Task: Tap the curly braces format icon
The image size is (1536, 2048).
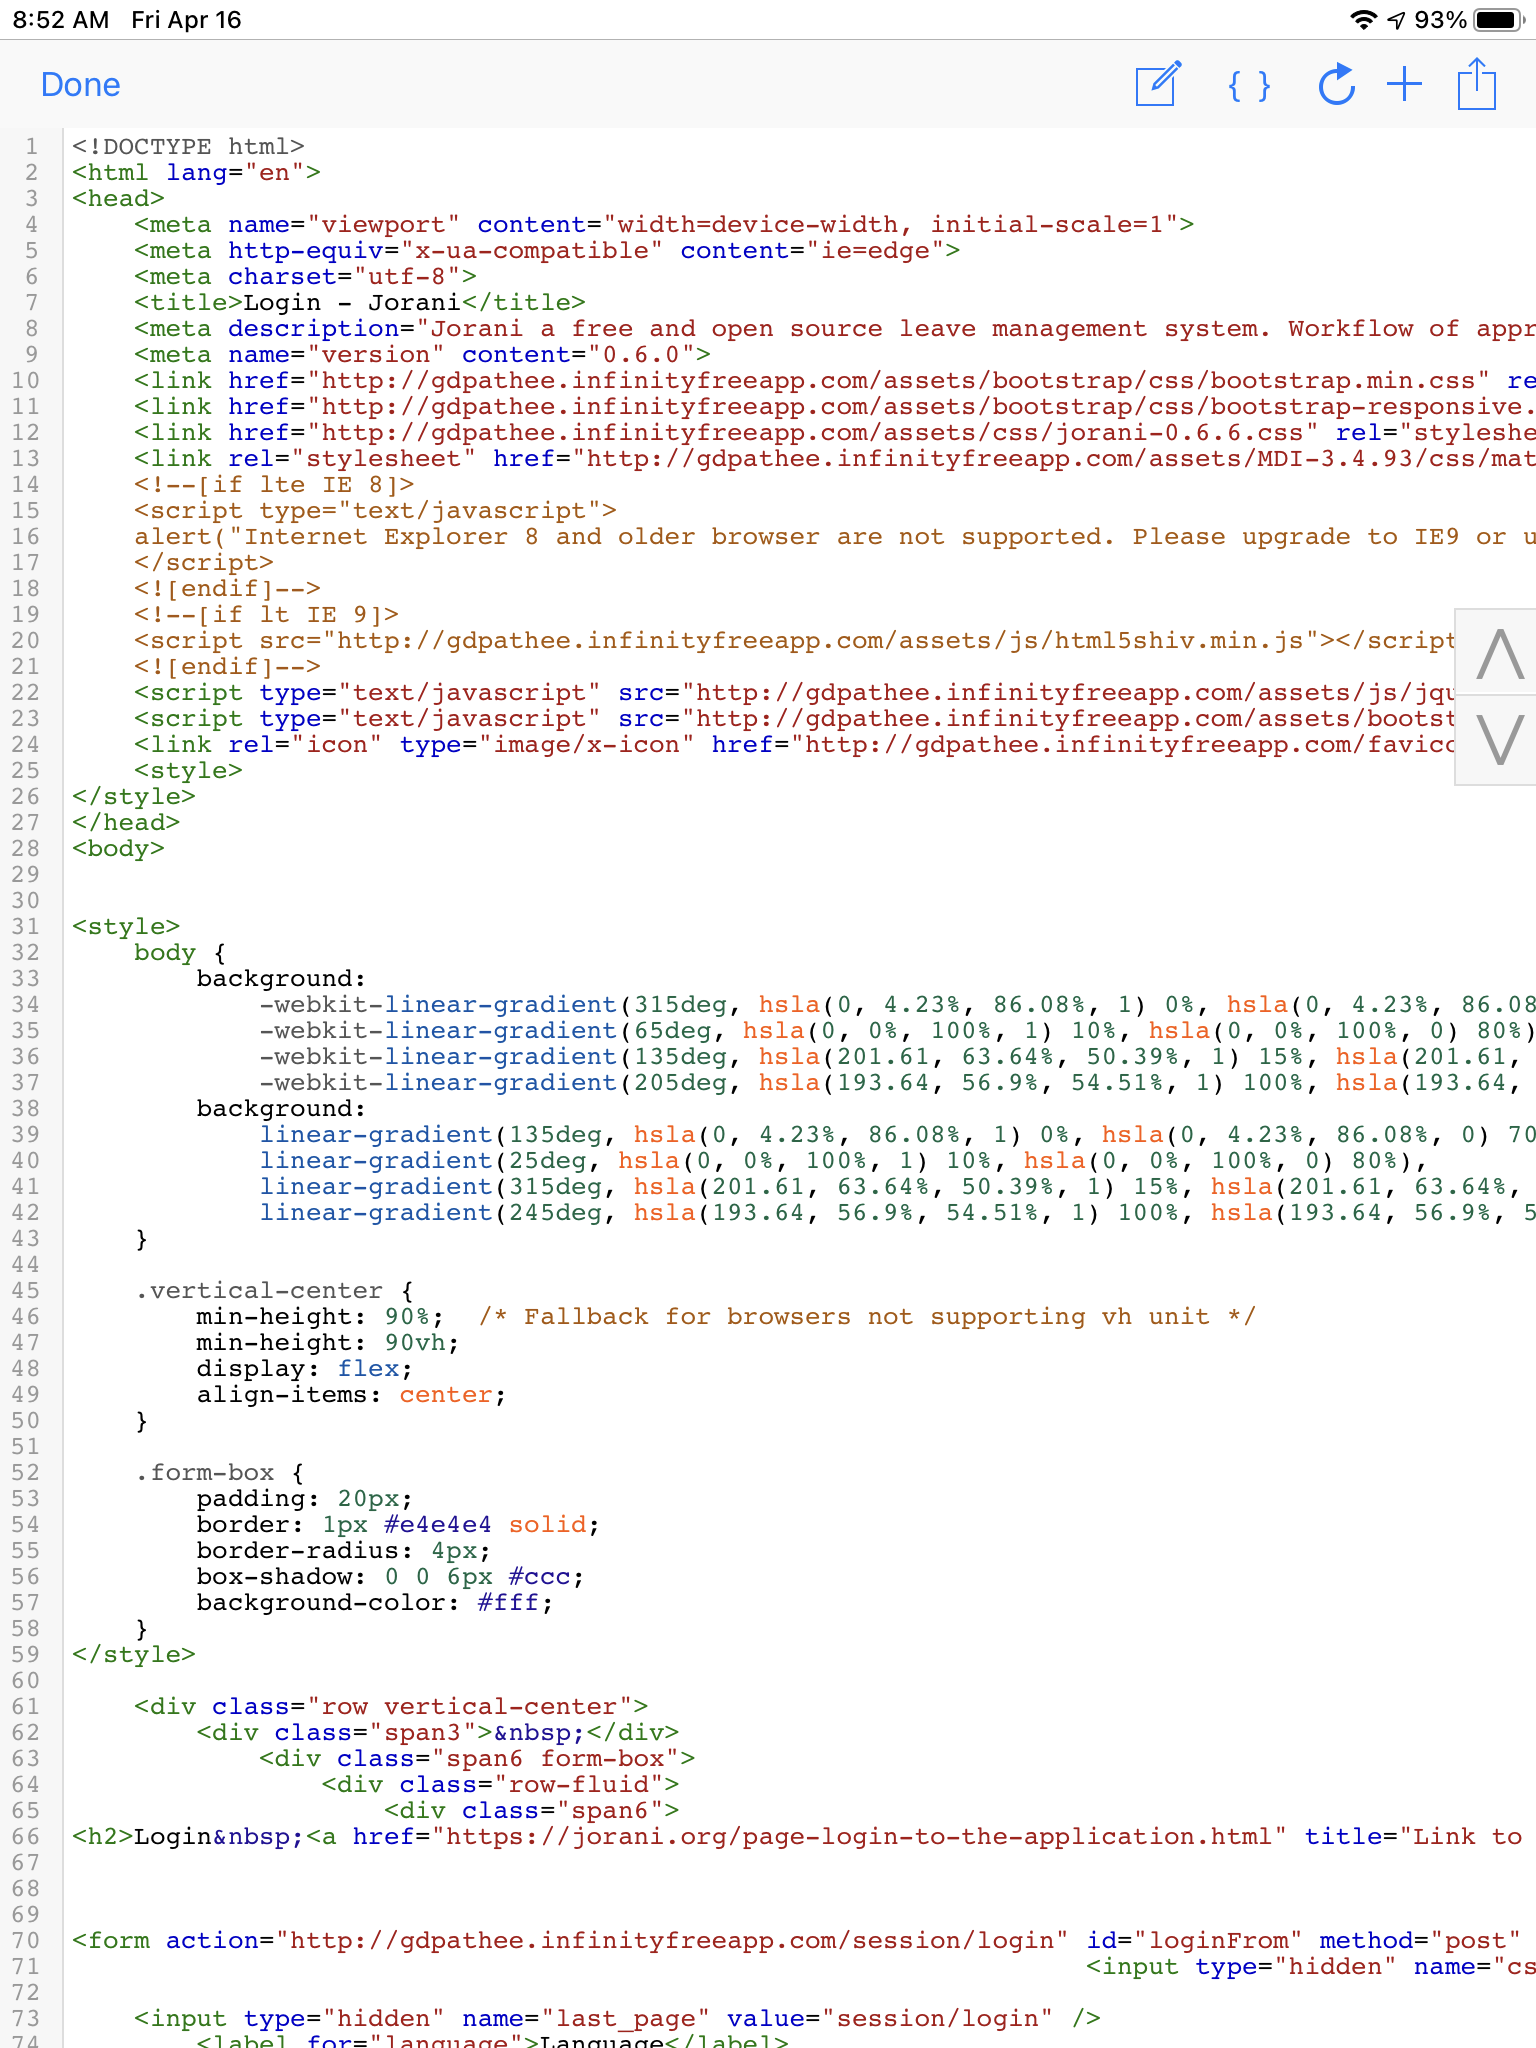Action: 1249,86
